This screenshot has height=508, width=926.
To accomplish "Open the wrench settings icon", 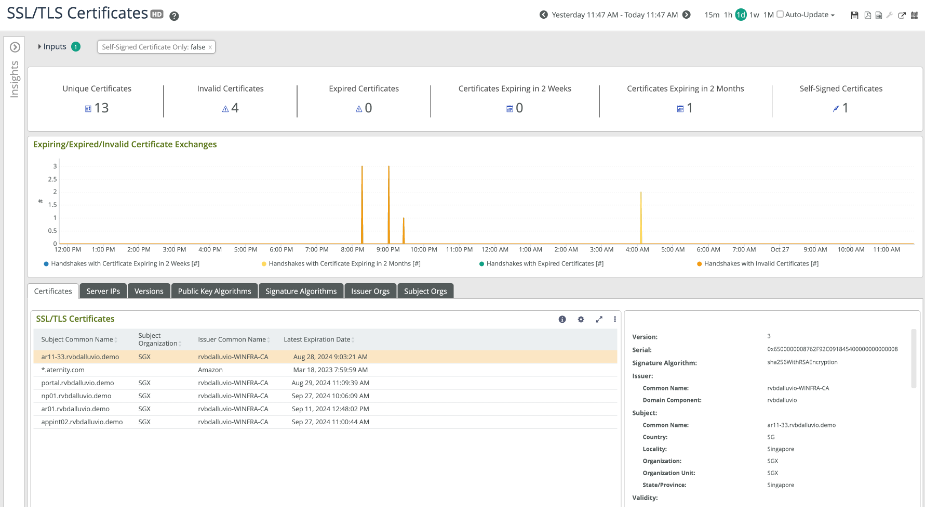I will [889, 15].
